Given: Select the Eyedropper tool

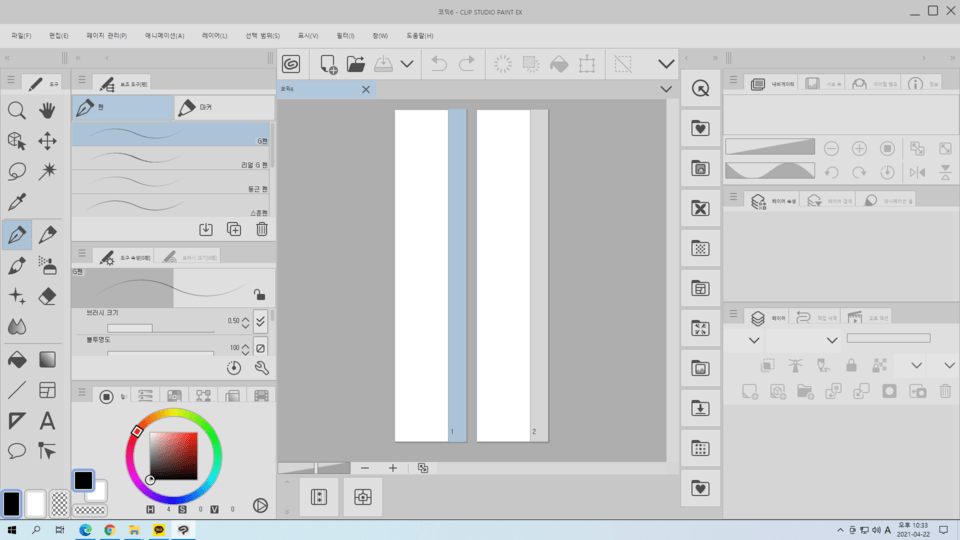Looking at the screenshot, I should click(x=17, y=202).
